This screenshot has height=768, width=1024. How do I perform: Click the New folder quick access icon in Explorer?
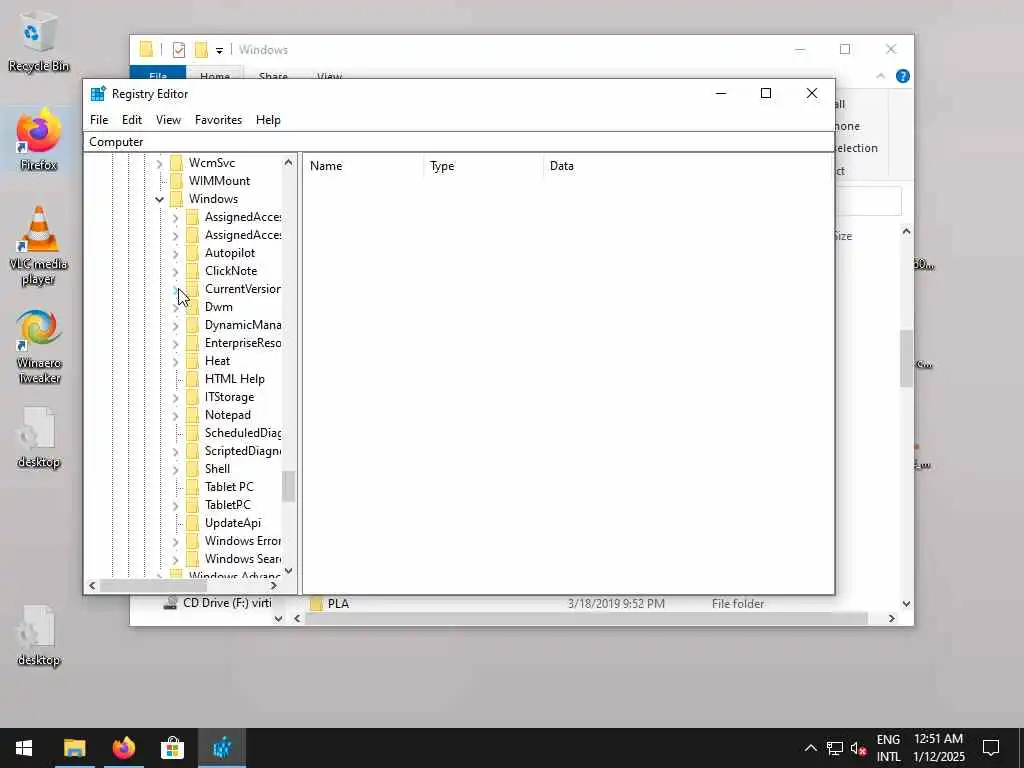[201, 50]
